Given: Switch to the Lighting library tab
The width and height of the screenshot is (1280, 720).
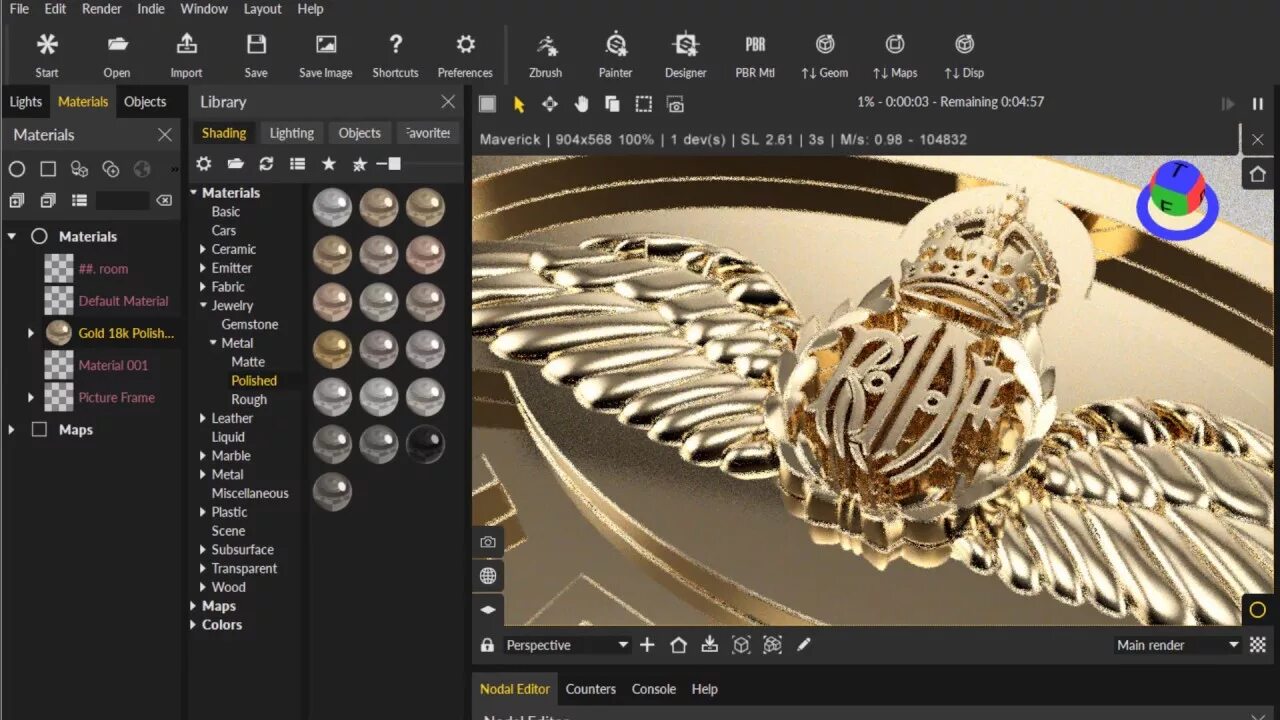Looking at the screenshot, I should [x=292, y=133].
